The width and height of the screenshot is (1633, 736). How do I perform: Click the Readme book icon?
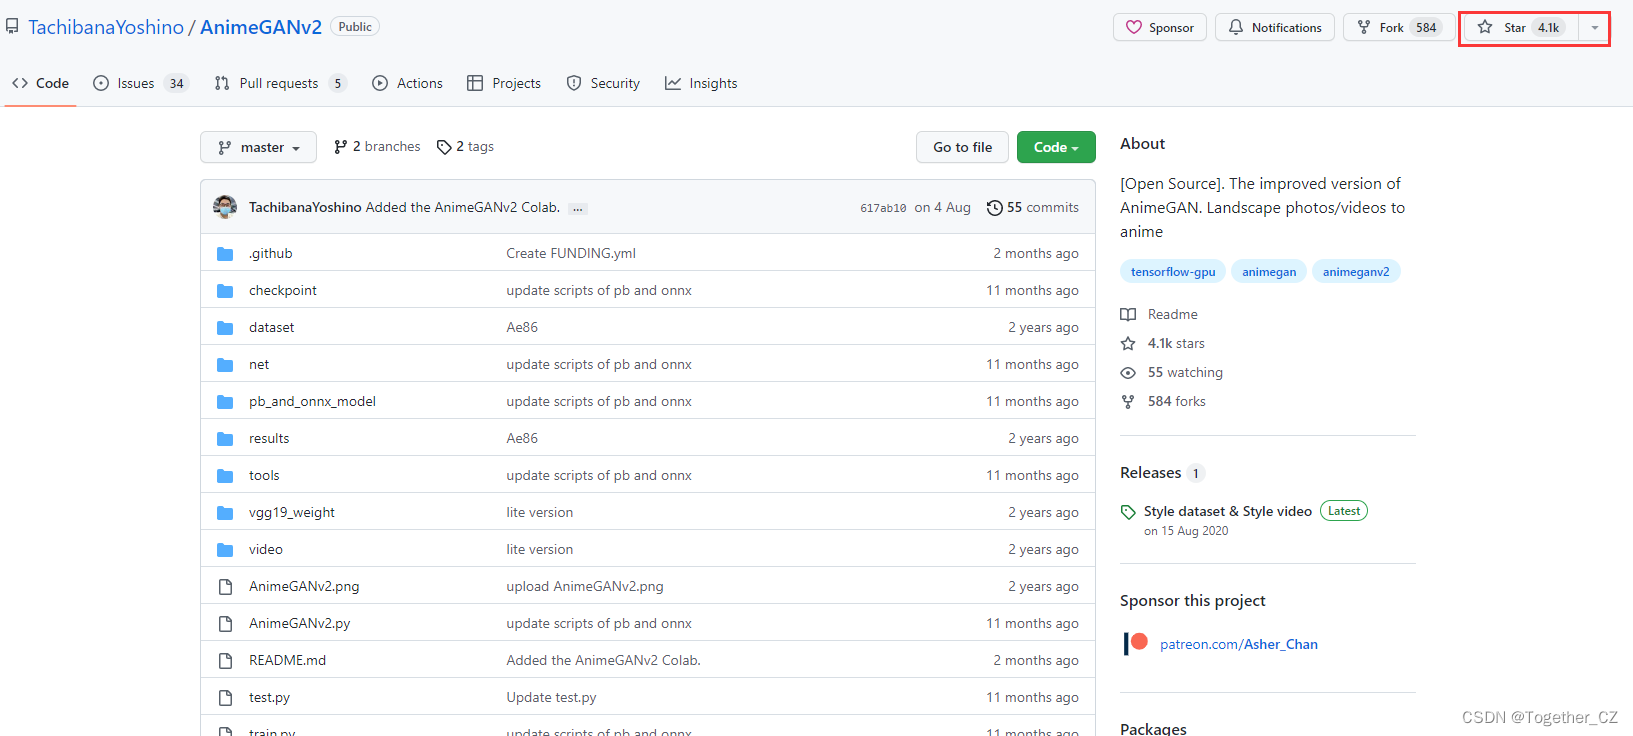click(1128, 314)
